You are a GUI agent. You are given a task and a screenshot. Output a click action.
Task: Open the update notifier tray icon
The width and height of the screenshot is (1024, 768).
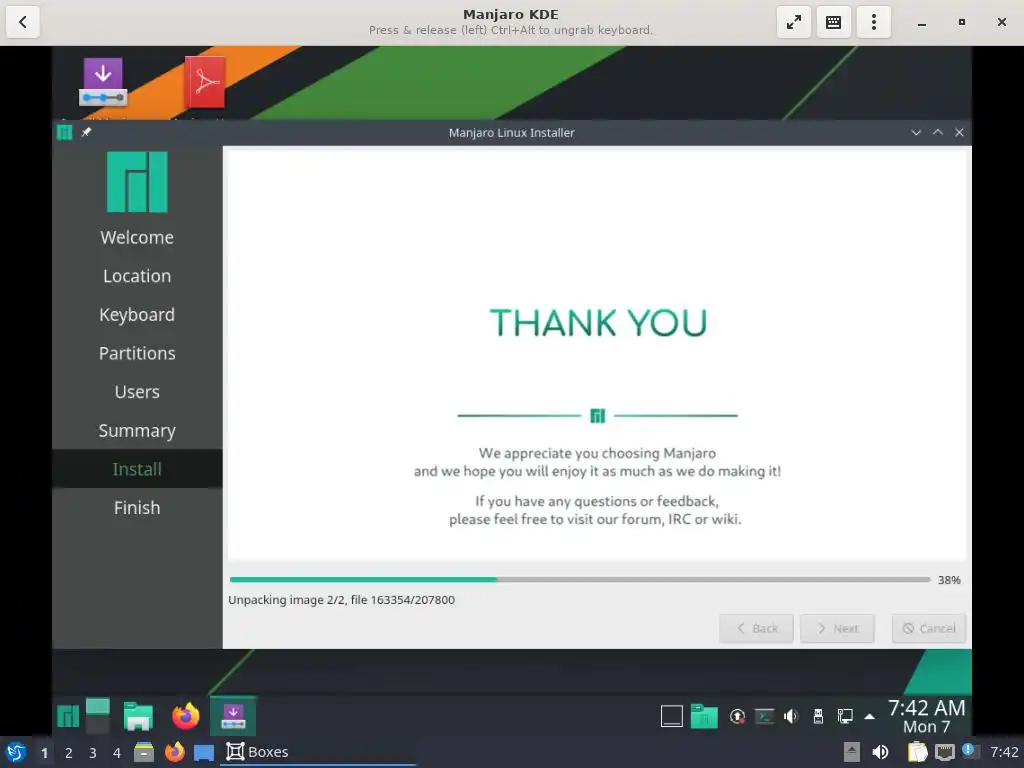(x=737, y=716)
